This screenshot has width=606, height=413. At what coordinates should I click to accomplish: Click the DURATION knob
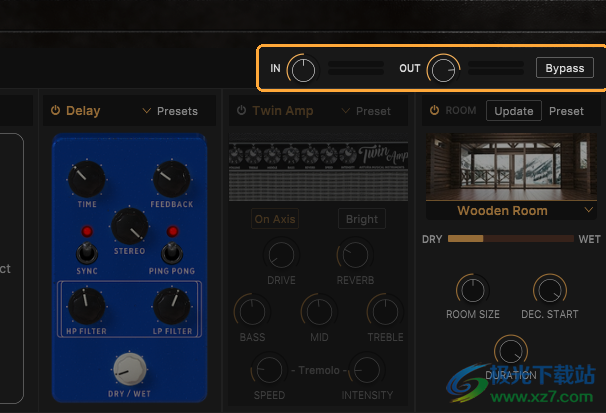coord(511,351)
